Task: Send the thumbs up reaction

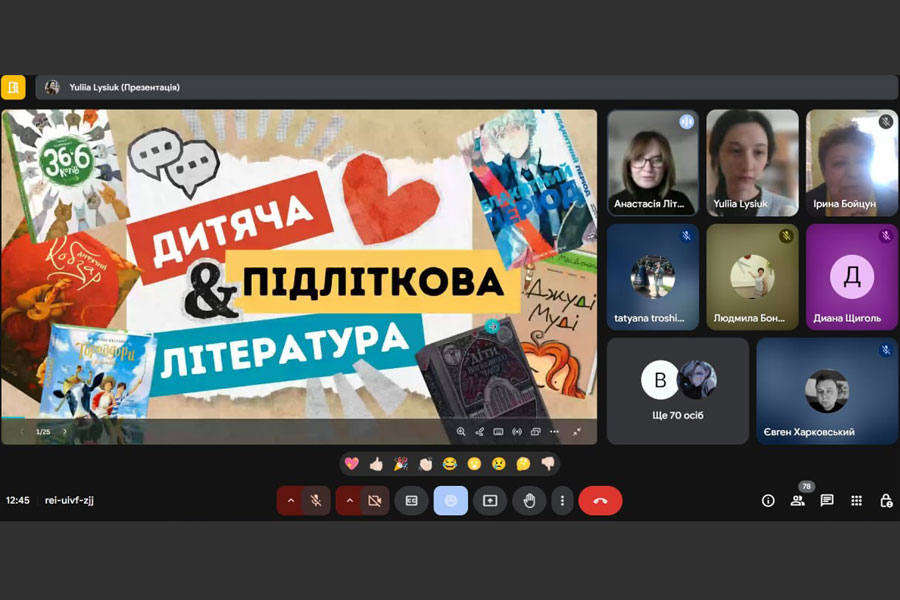Action: 376,463
